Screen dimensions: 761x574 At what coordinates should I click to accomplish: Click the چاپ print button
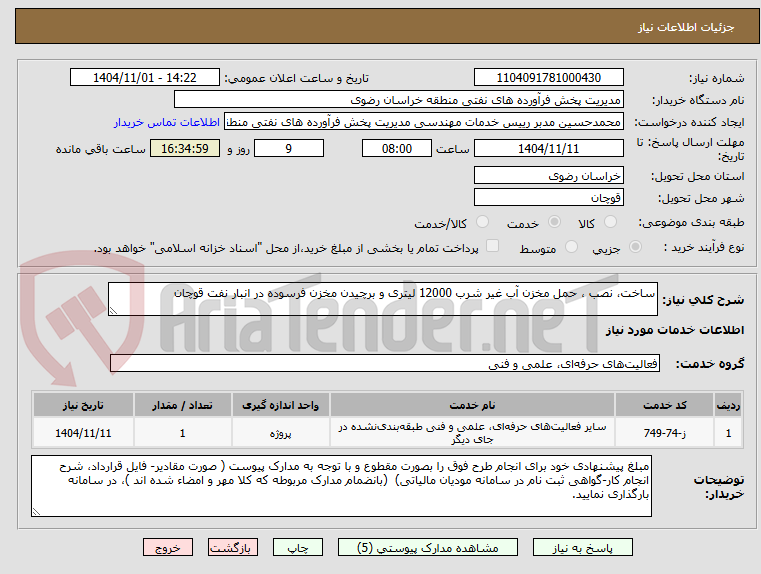(298, 547)
